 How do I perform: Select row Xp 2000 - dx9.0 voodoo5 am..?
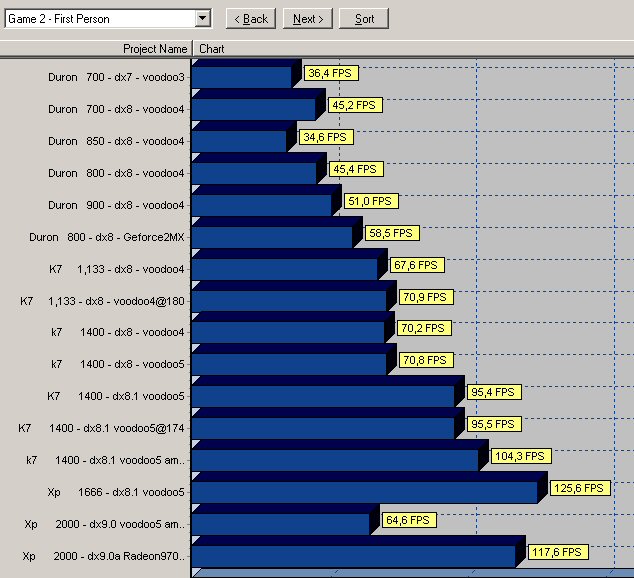(104, 524)
